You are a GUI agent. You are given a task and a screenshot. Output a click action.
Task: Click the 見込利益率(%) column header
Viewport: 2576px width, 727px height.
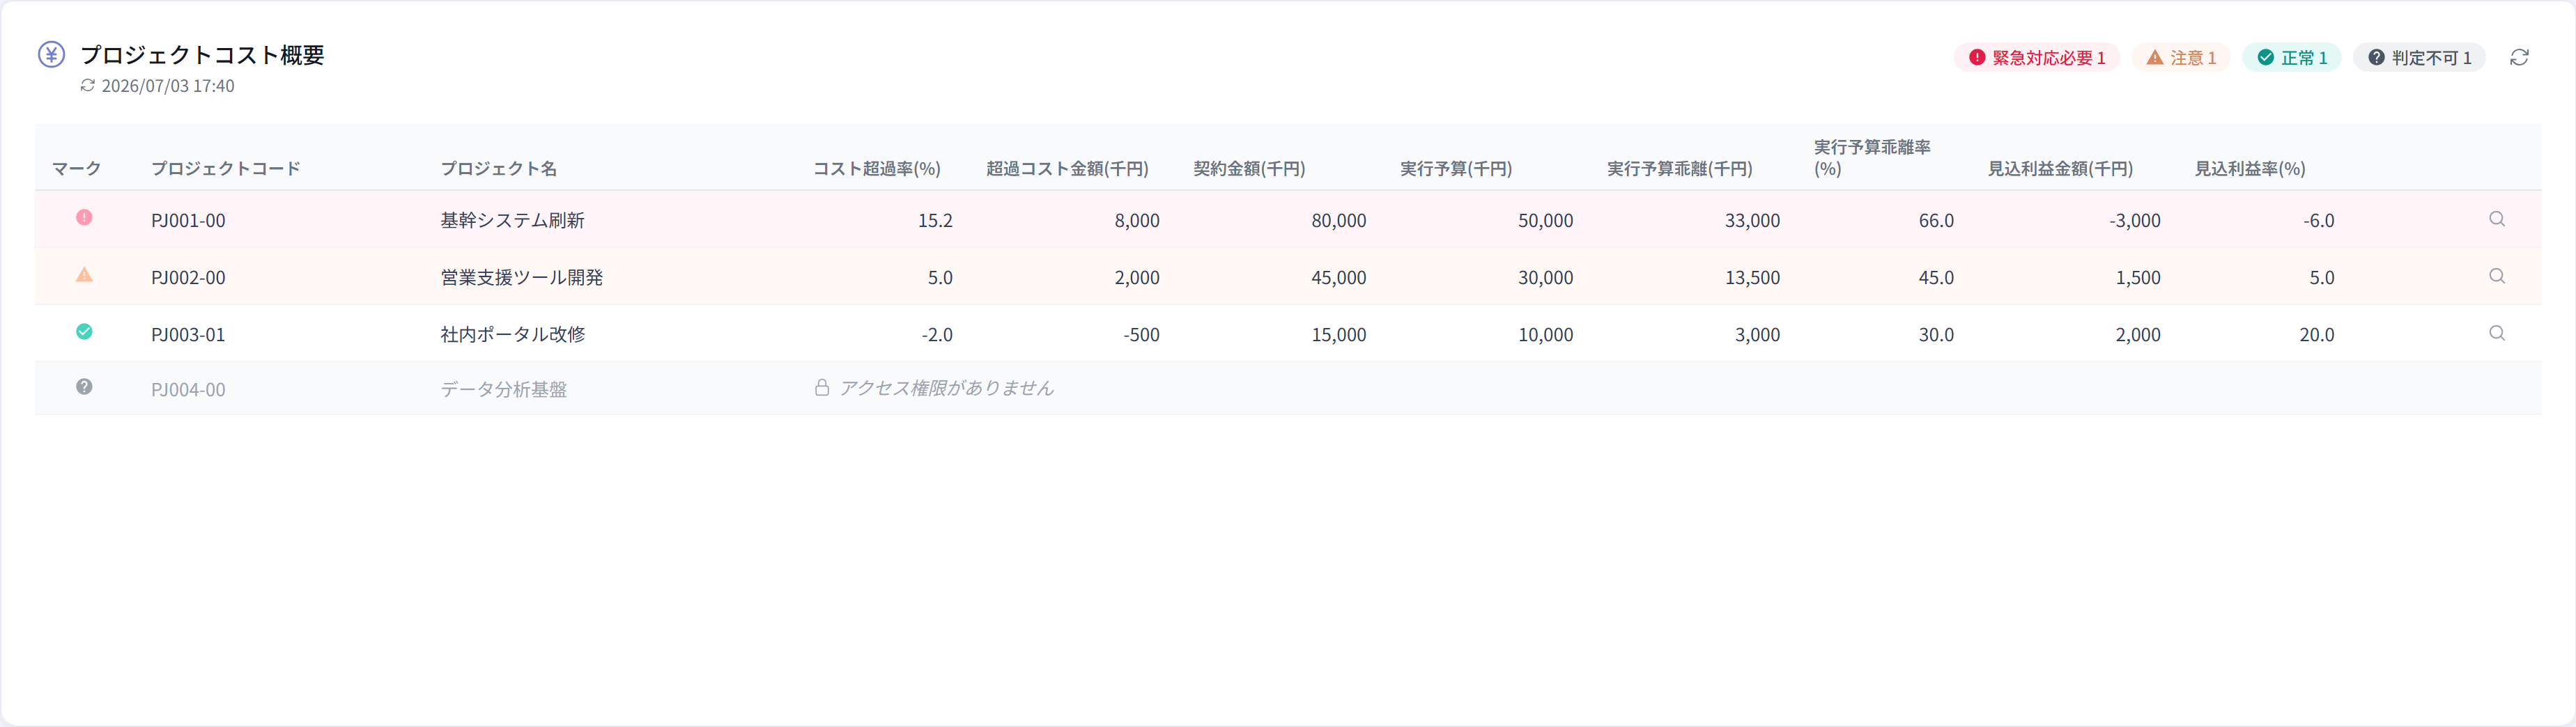click(2250, 169)
